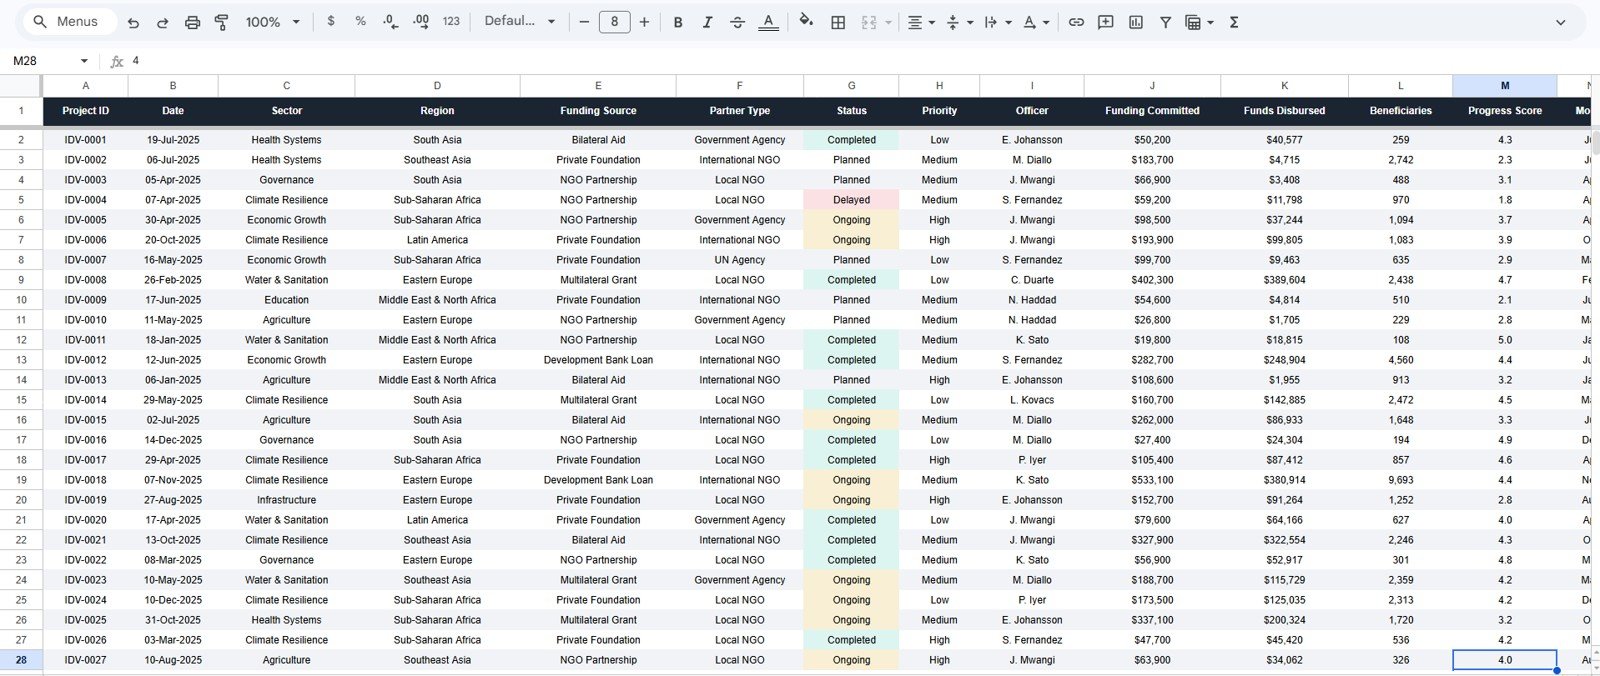The width and height of the screenshot is (1600, 676).
Task: Open the Default font dropdown
Action: click(519, 21)
